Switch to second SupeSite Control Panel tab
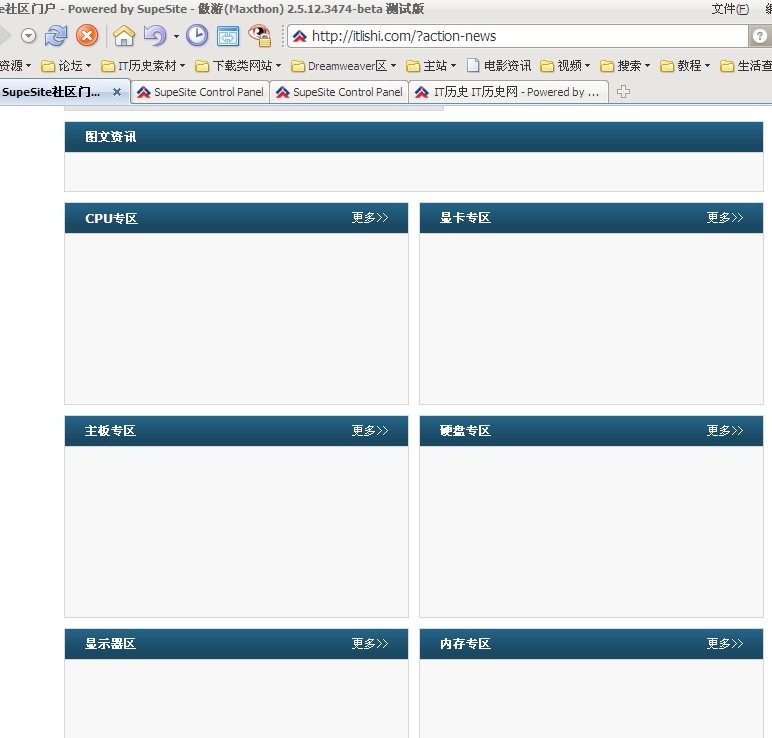The width and height of the screenshot is (772, 738). point(339,92)
